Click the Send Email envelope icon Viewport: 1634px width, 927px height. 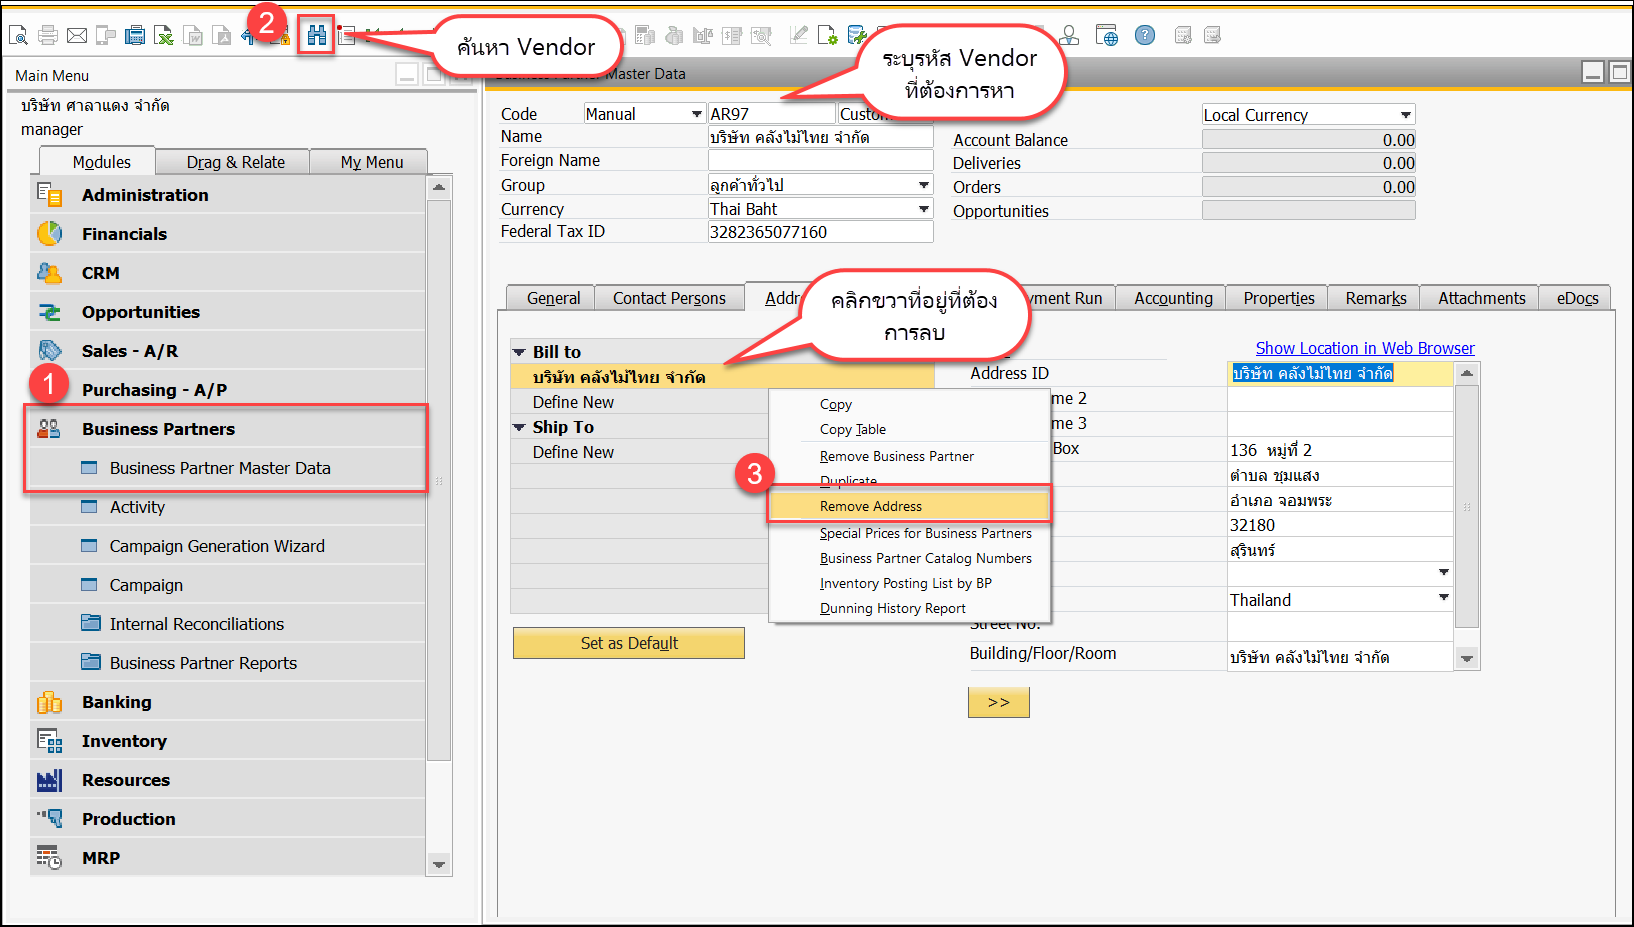tap(77, 35)
